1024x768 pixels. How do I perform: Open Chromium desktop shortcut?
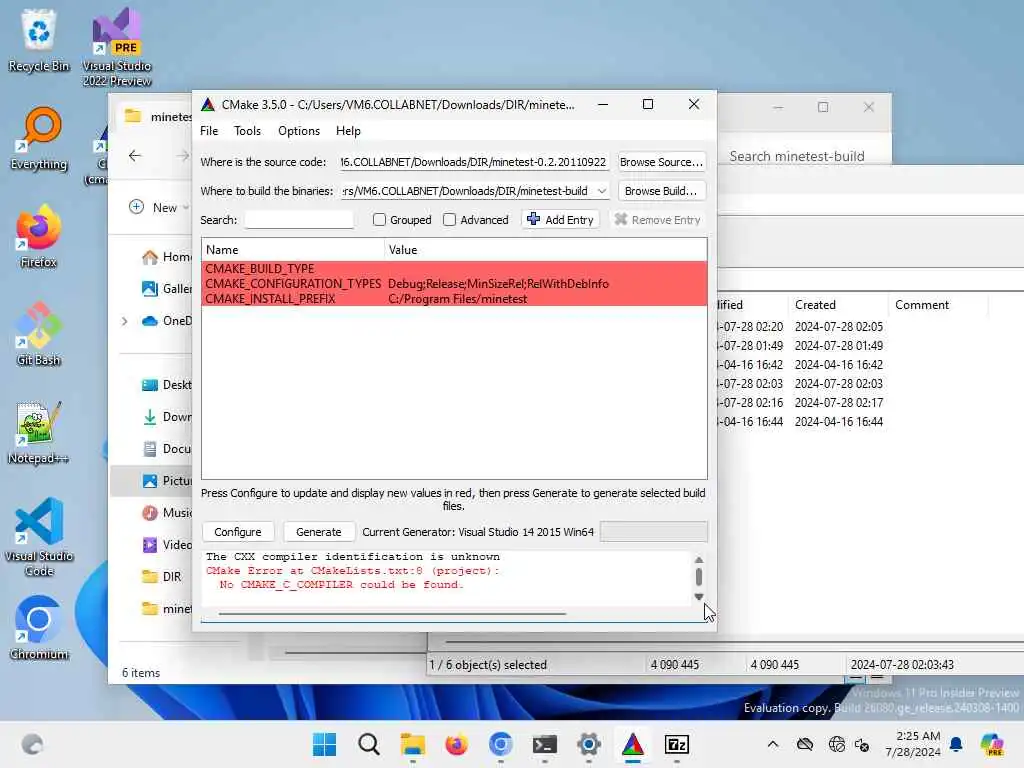click(x=39, y=628)
